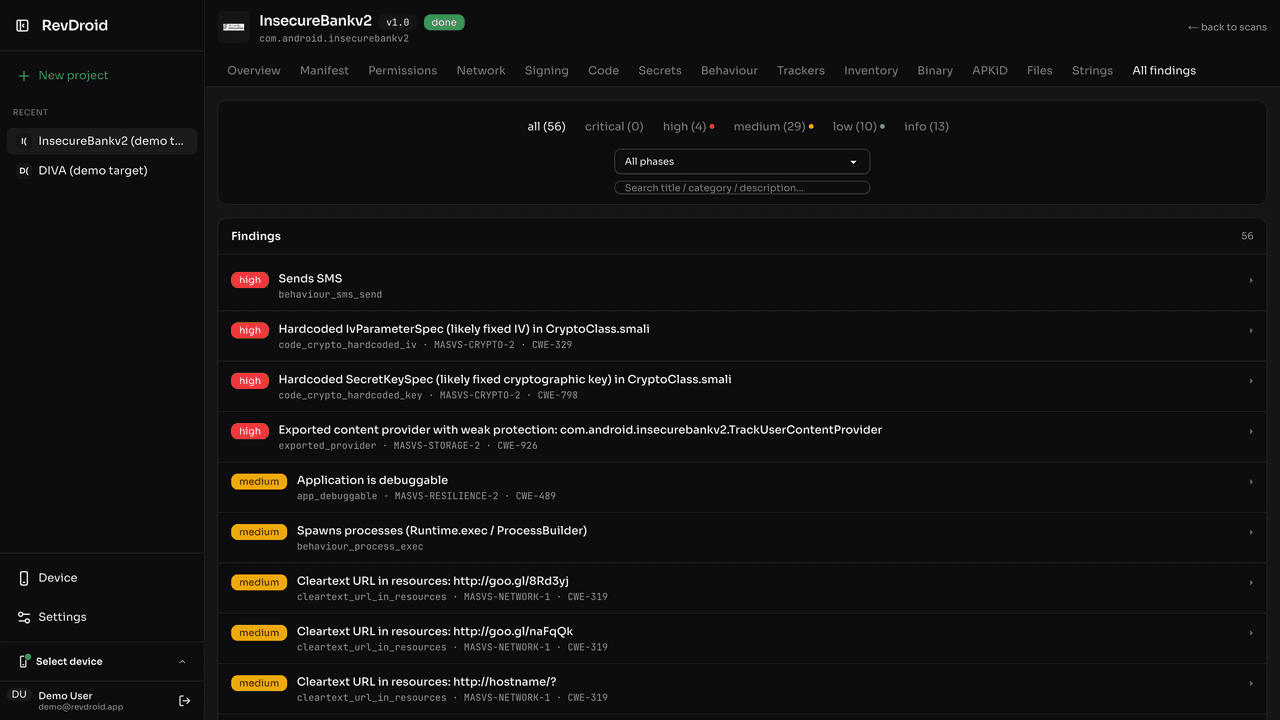The width and height of the screenshot is (1280, 720).
Task: Open the Permissions tab
Action: point(402,71)
